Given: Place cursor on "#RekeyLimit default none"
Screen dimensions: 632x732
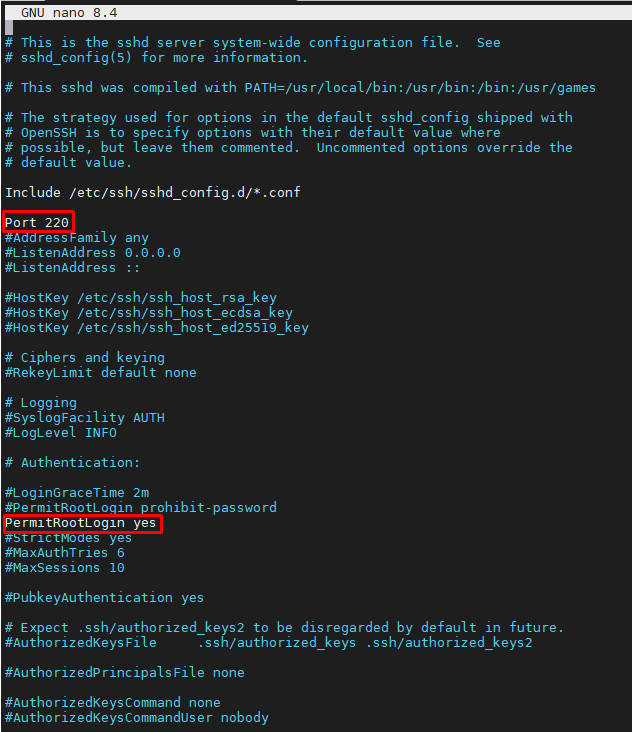Looking at the screenshot, I should click(101, 372).
